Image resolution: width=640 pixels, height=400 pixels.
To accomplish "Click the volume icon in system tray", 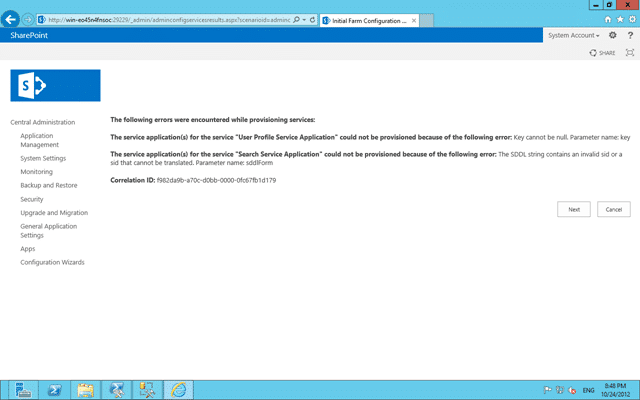I will coord(572,390).
